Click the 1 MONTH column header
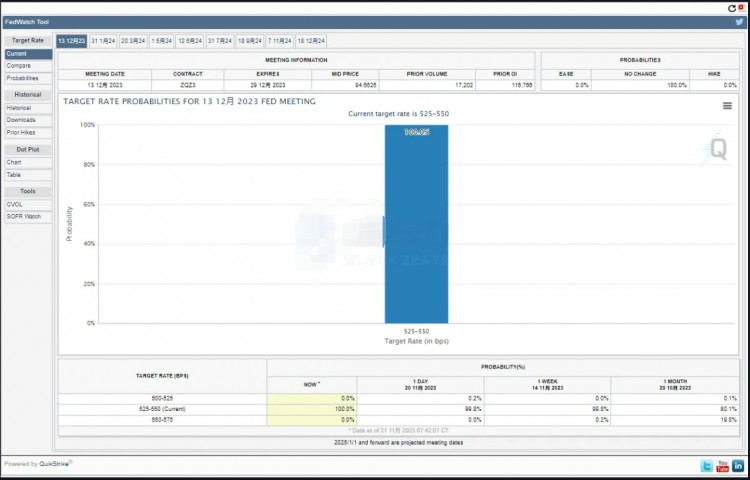The image size is (750, 480). coord(675,385)
